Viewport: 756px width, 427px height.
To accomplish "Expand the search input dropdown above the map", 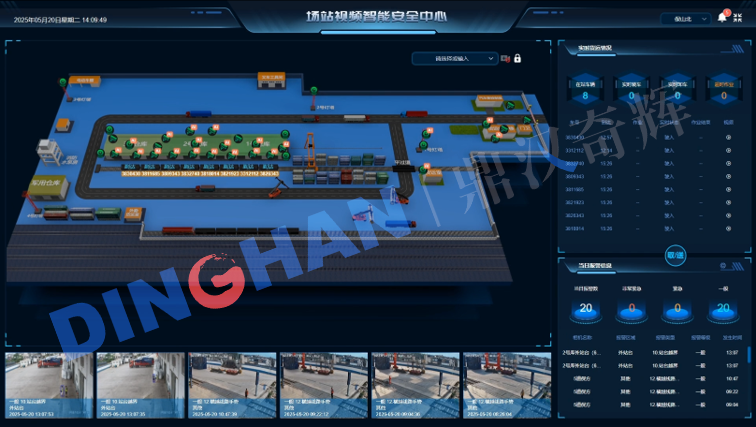I will [x=455, y=59].
